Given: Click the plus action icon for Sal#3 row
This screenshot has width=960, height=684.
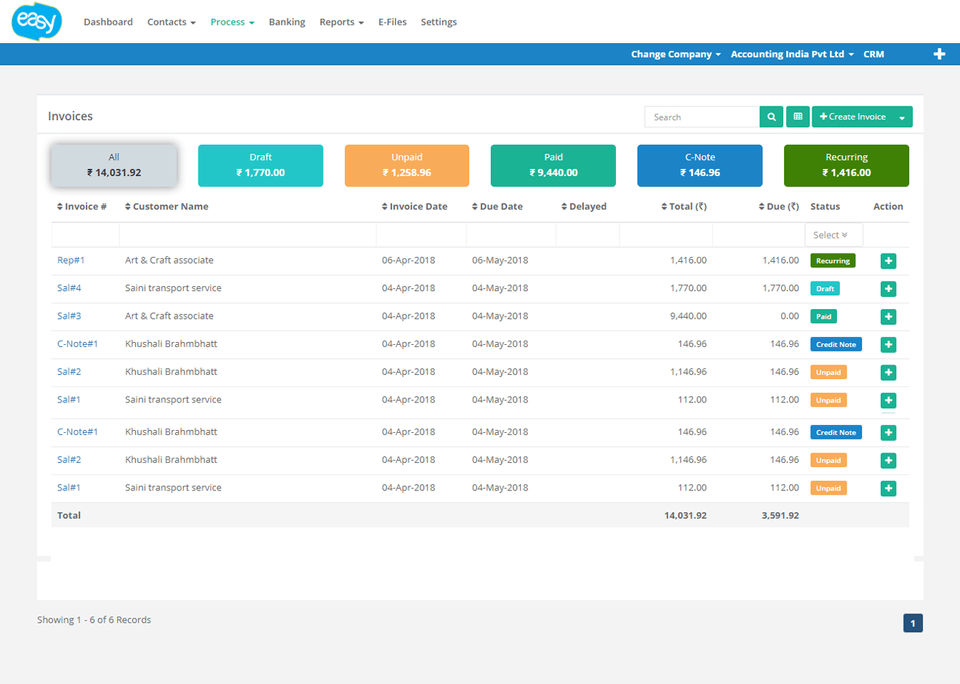Looking at the screenshot, I should coord(888,317).
